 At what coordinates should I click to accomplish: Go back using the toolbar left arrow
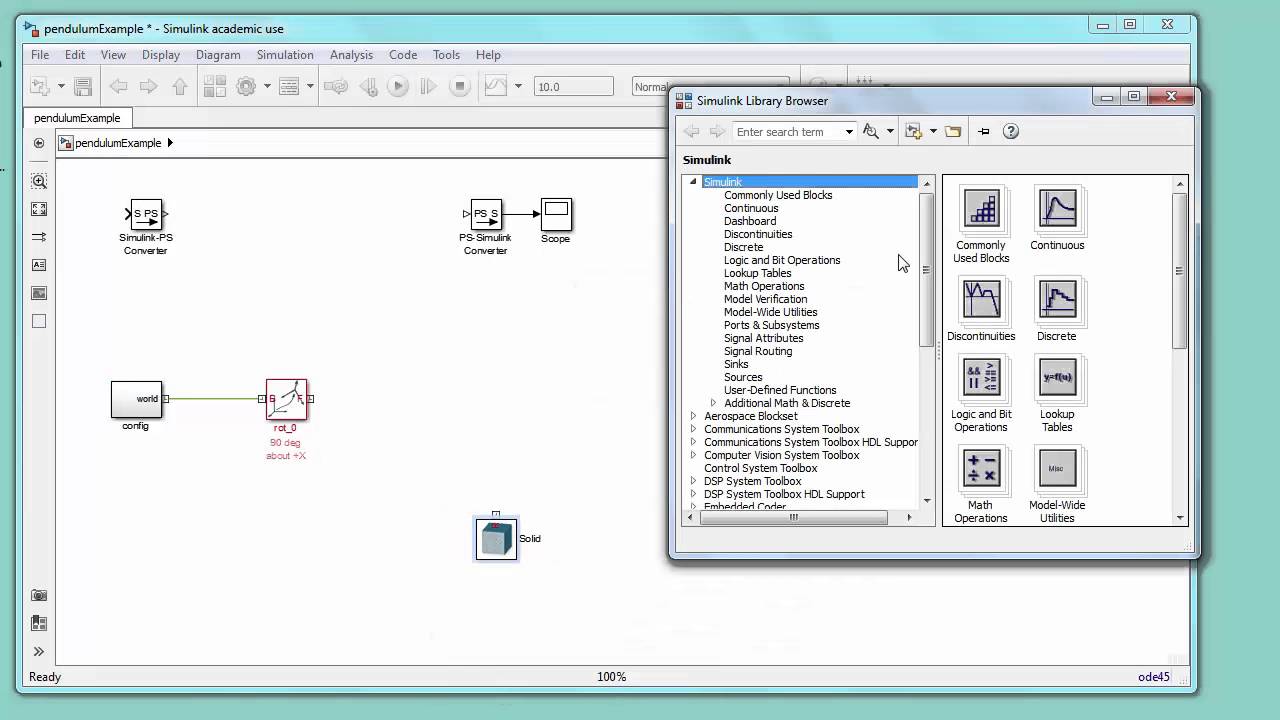coord(117,87)
